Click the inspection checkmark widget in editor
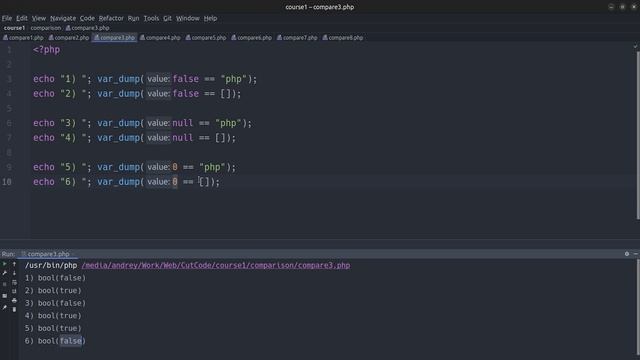 (635, 46)
